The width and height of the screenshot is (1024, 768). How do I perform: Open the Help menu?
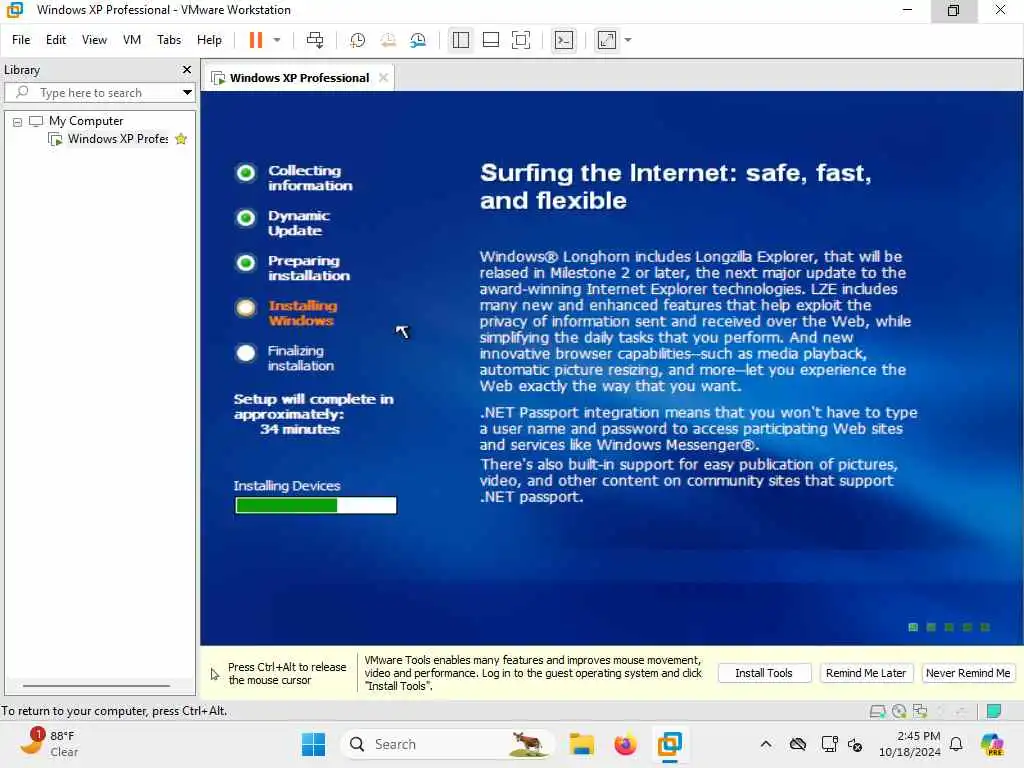(x=209, y=40)
